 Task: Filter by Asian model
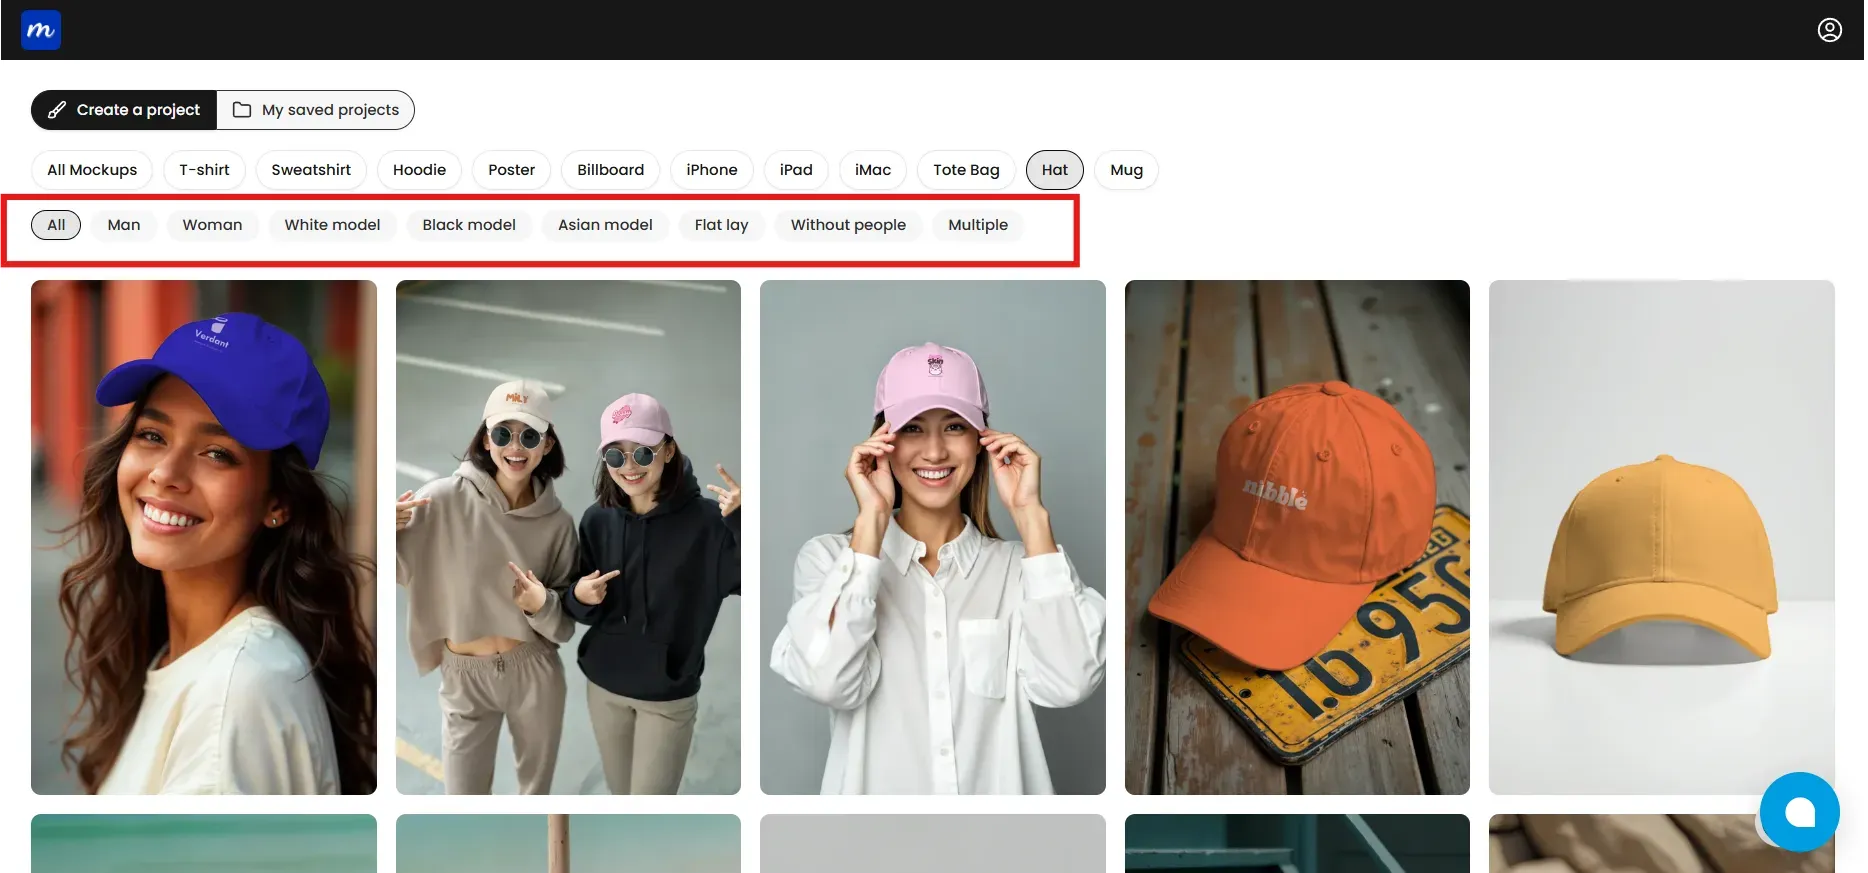click(605, 225)
